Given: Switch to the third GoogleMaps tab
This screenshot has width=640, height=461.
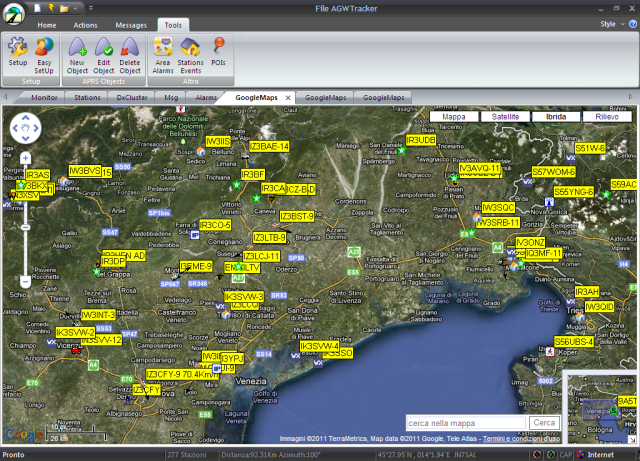Looking at the screenshot, I should click(x=384, y=98).
